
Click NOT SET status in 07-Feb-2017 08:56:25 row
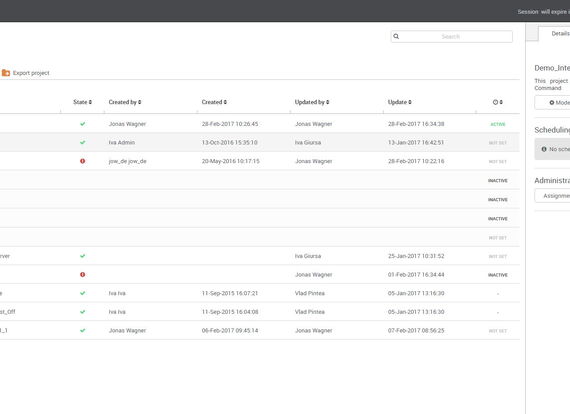[498, 331]
